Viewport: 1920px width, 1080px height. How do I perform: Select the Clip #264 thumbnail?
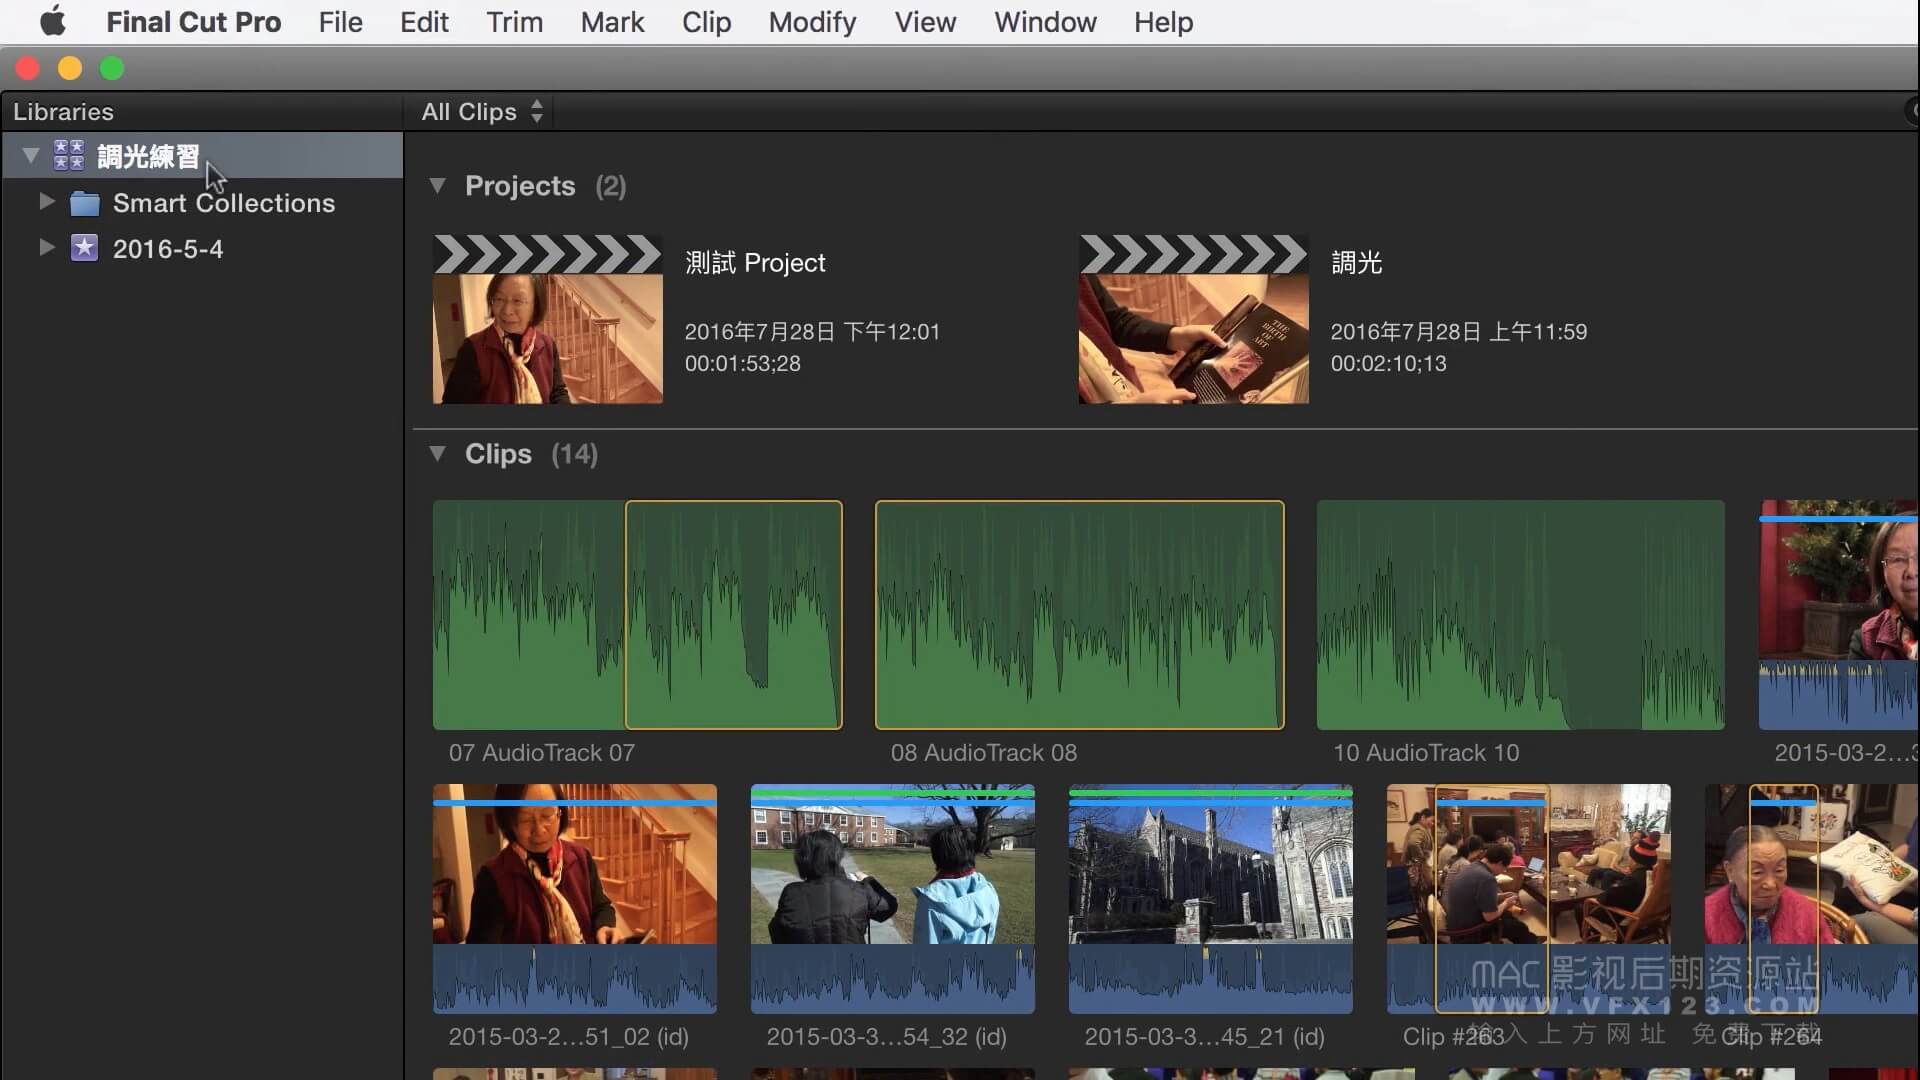pos(1812,899)
